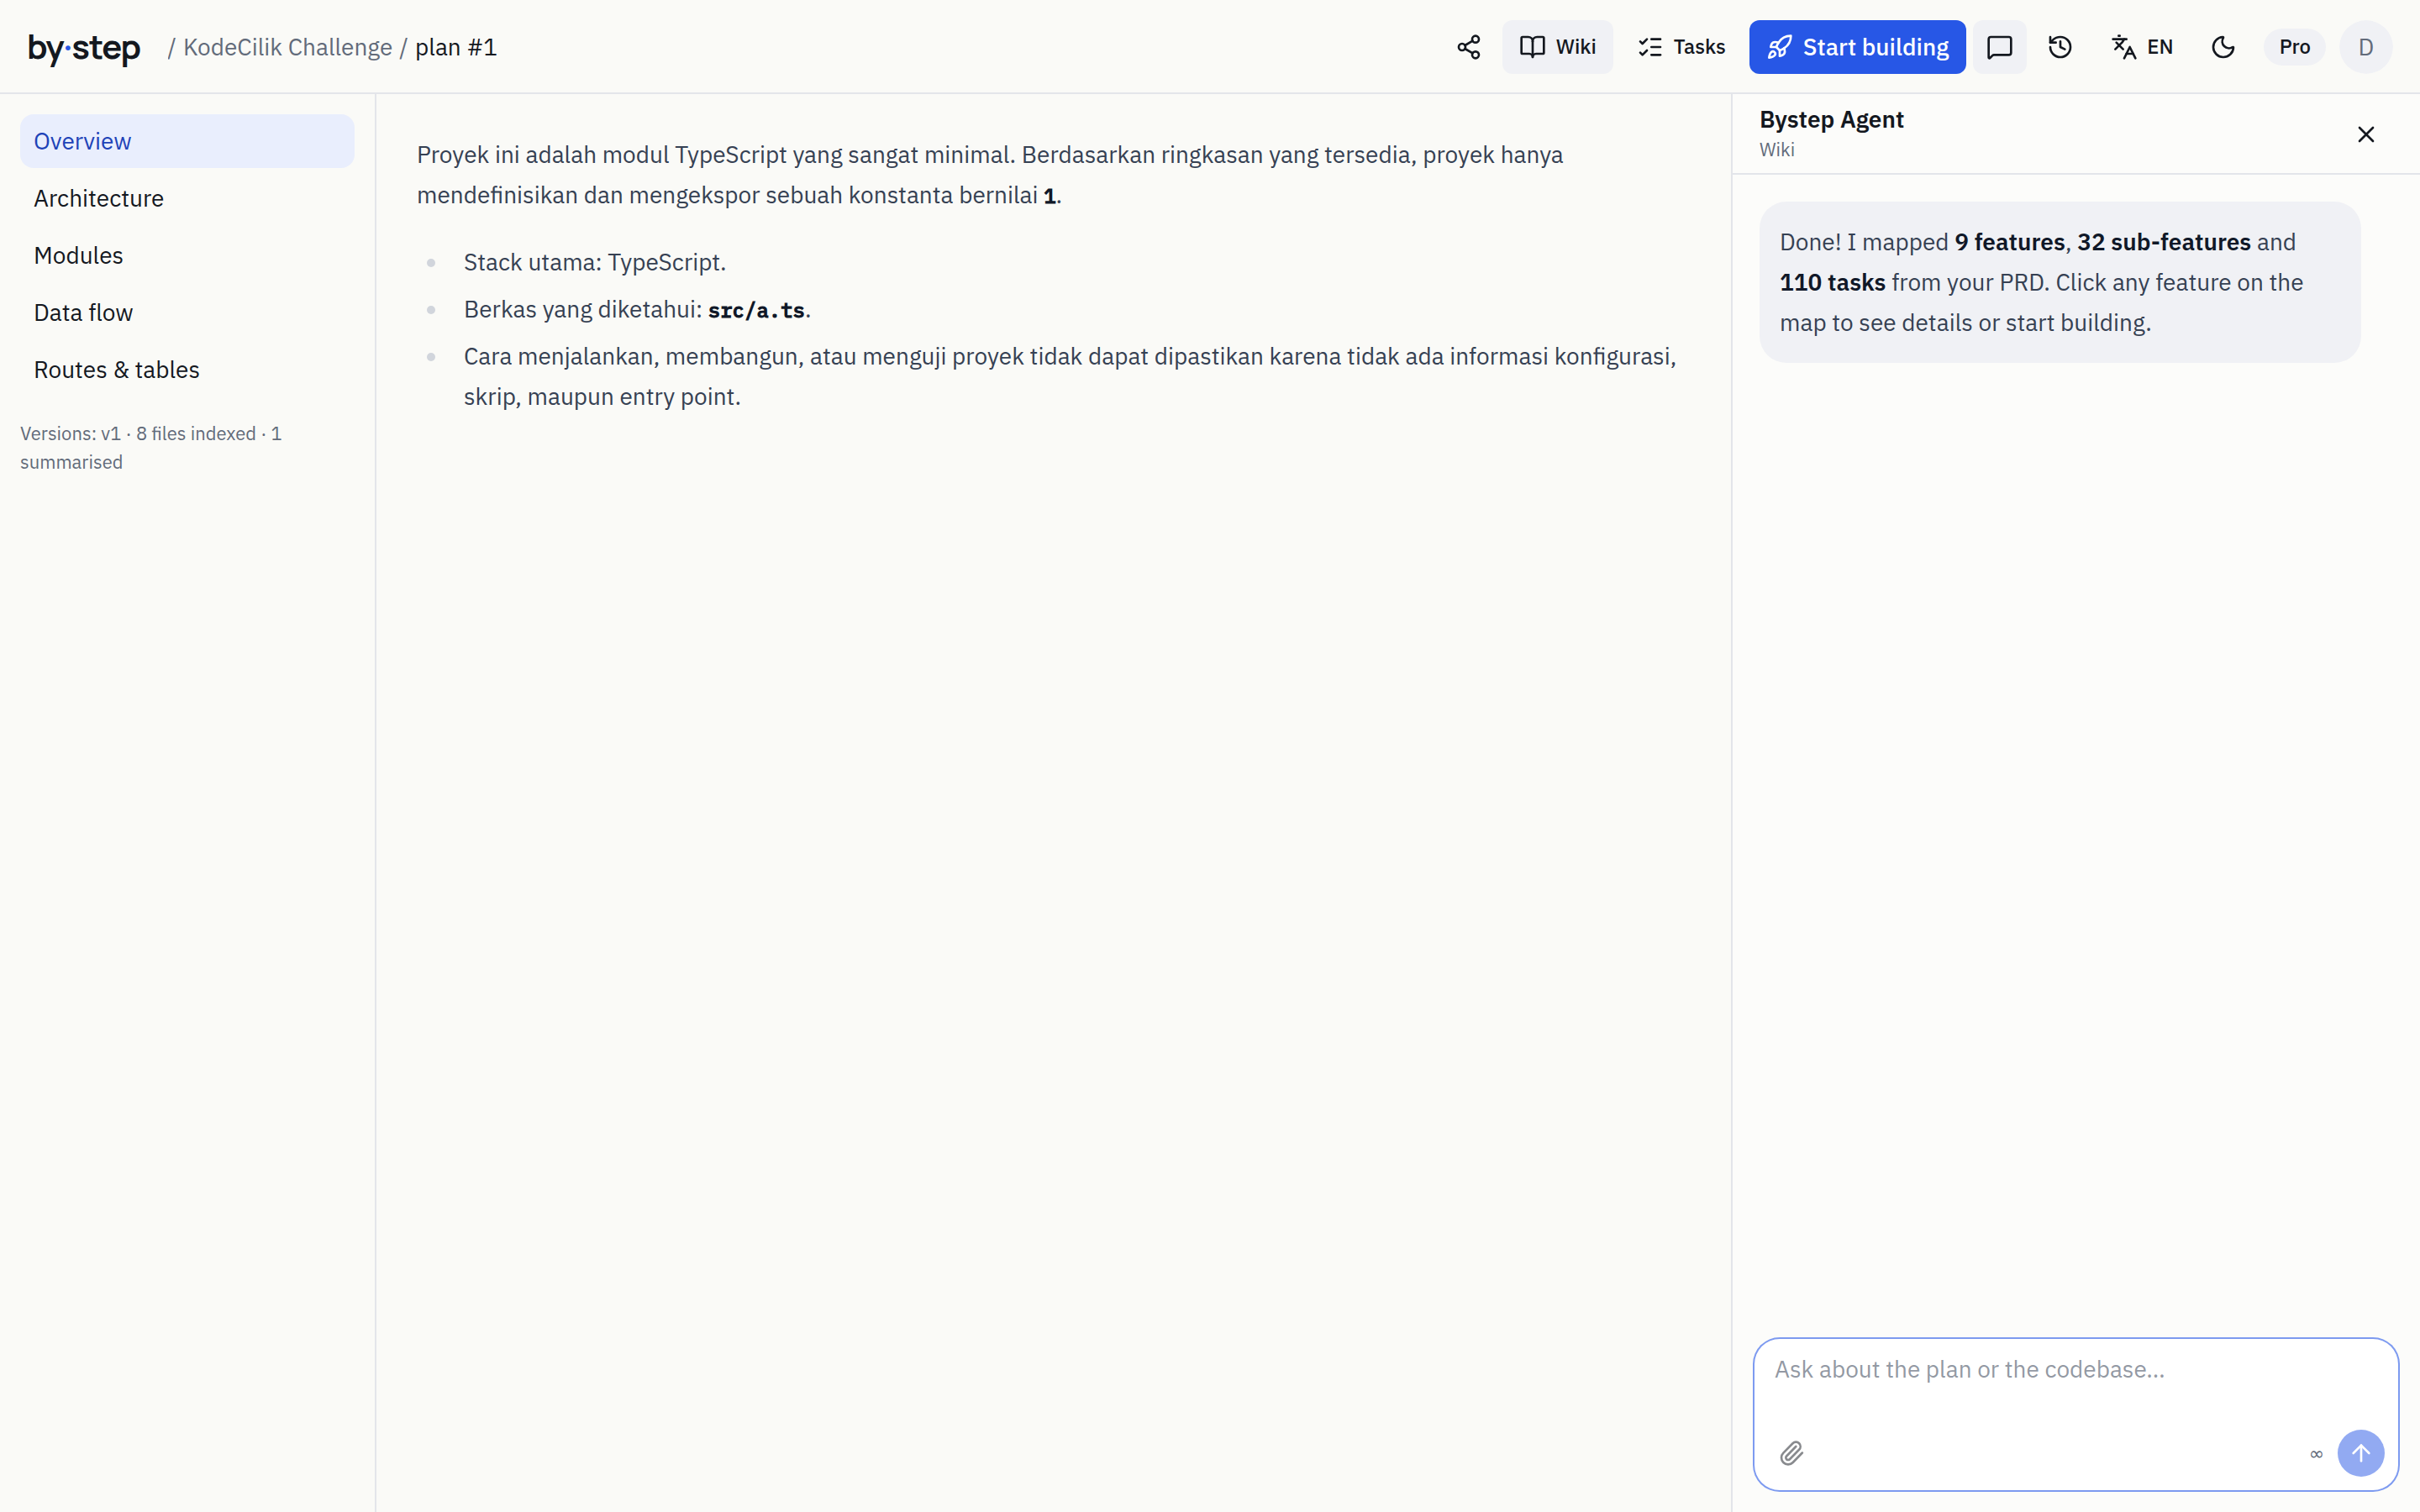This screenshot has width=2420, height=1512.
Task: Send message with arrow-up button
Action: point(2360,1453)
